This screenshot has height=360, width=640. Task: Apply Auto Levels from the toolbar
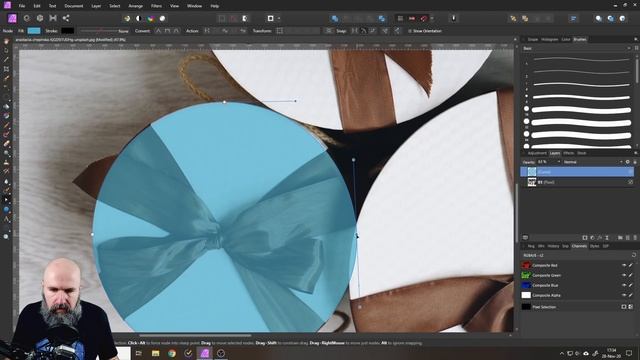[127, 18]
